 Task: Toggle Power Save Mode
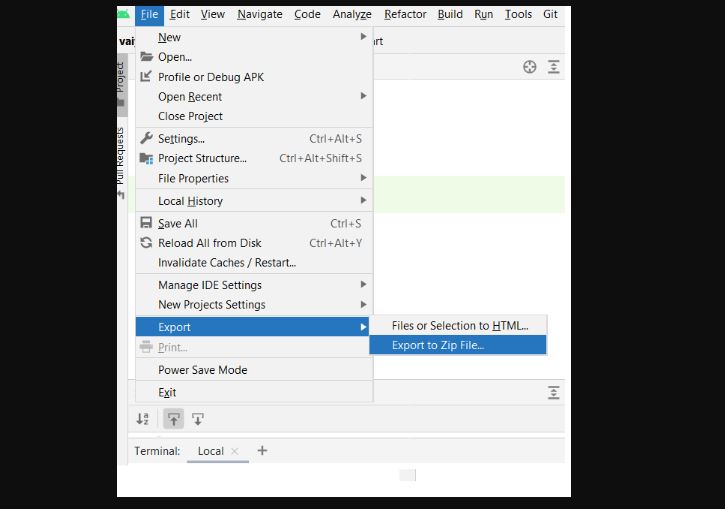[x=254, y=369]
